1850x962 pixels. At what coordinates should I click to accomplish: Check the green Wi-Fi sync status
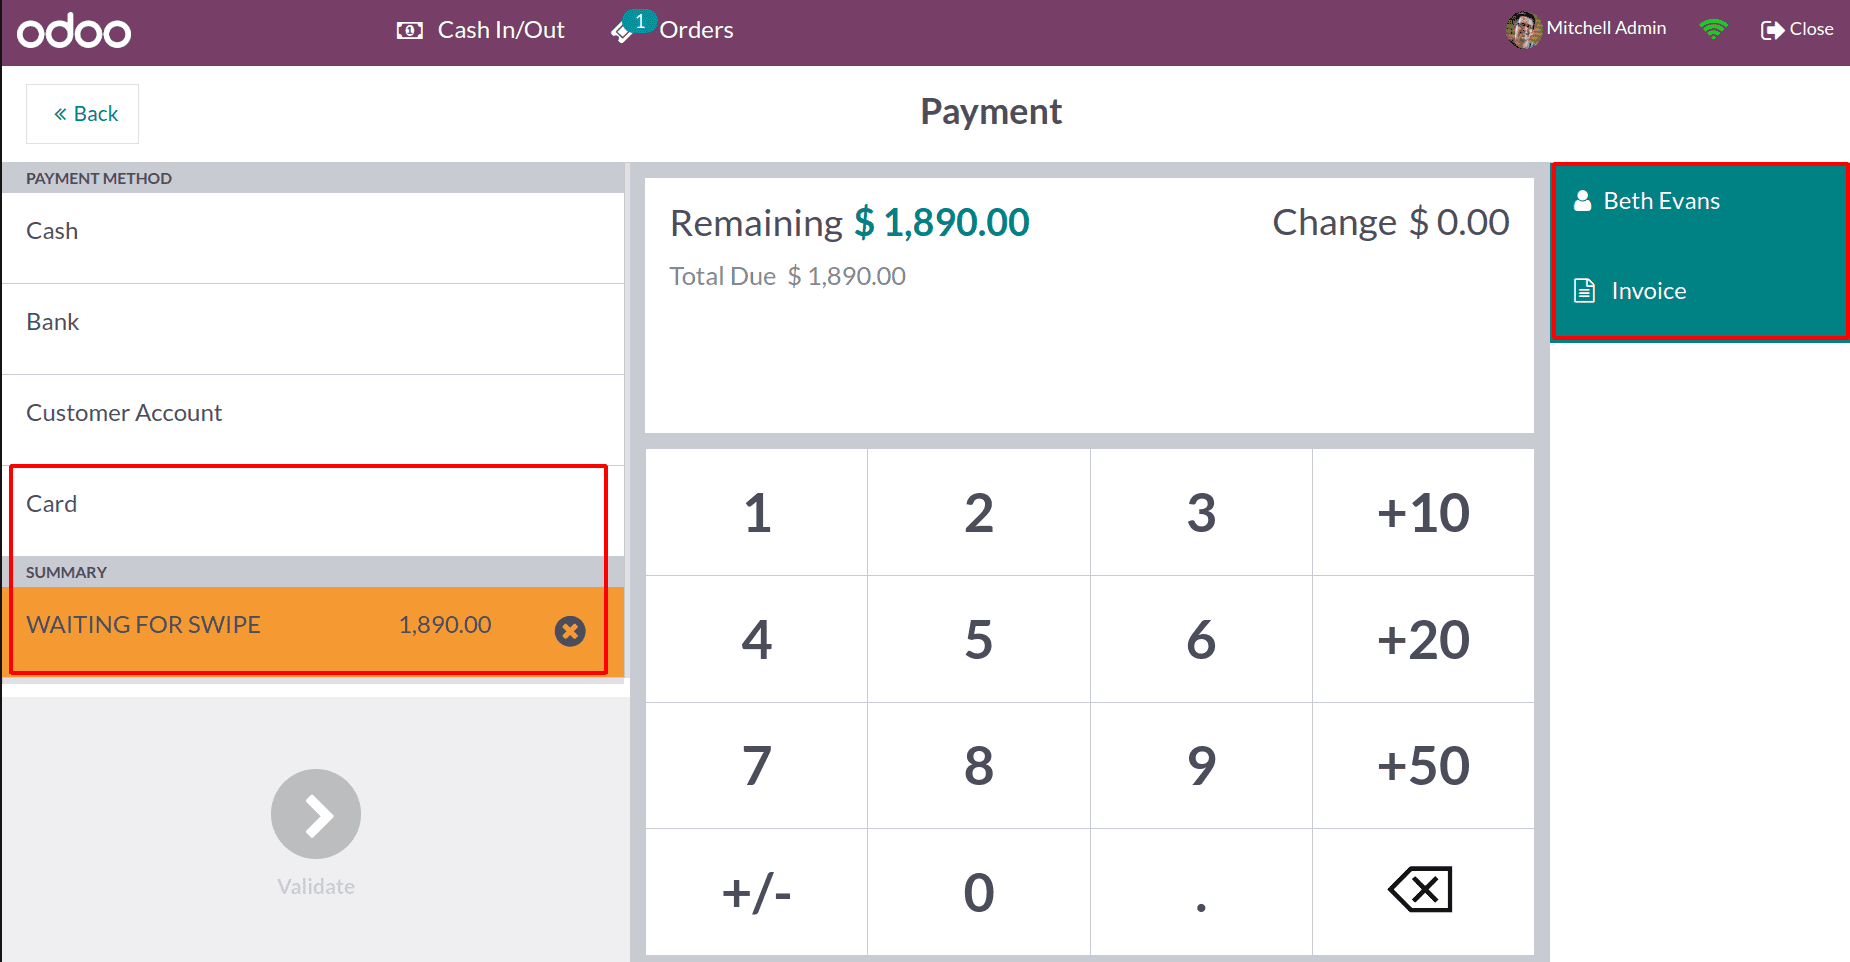pyautogui.click(x=1713, y=30)
